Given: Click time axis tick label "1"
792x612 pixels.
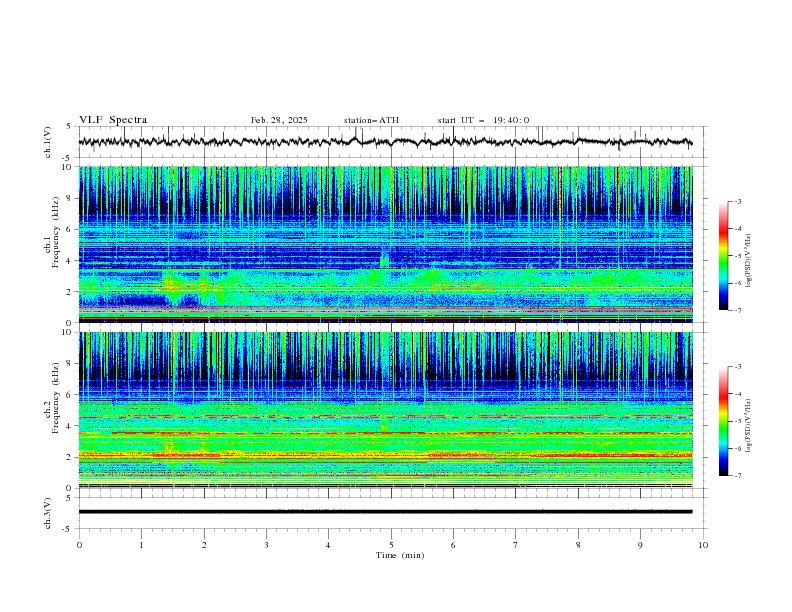Looking at the screenshot, I should [141, 545].
